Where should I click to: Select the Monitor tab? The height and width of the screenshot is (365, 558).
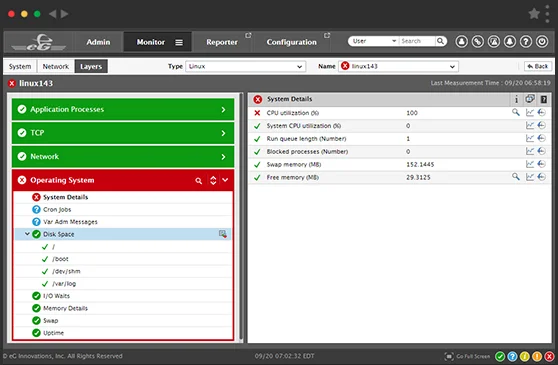151,42
